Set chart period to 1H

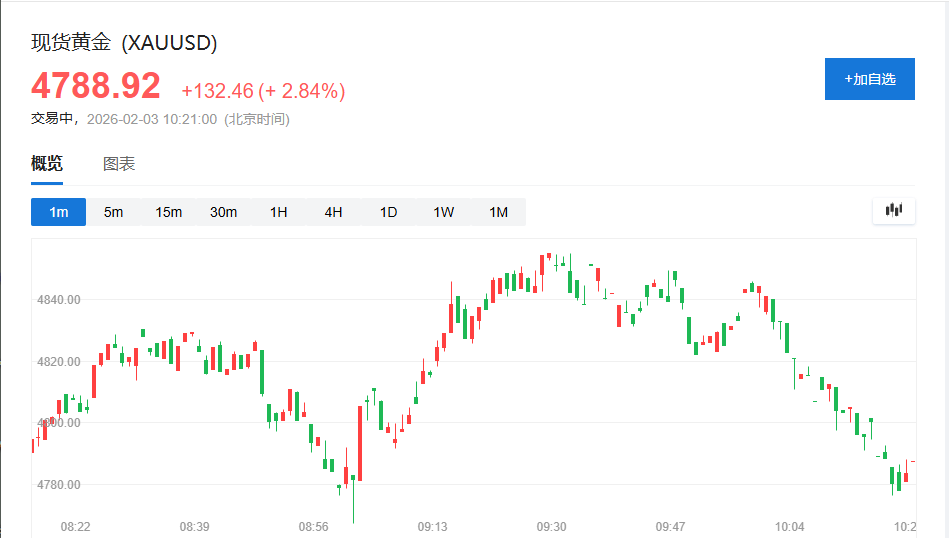[x=278, y=212]
